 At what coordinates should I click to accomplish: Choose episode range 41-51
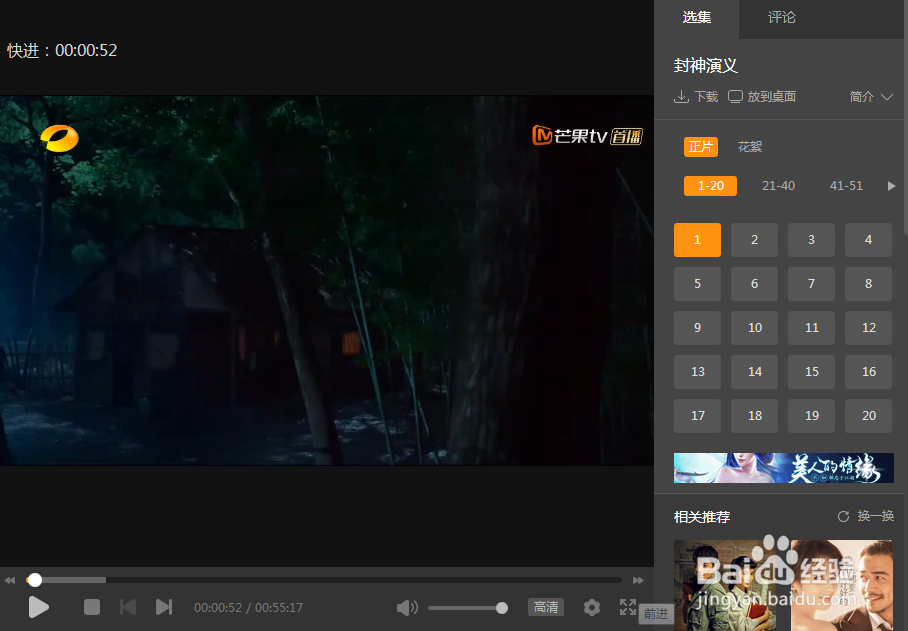pyautogui.click(x=846, y=186)
